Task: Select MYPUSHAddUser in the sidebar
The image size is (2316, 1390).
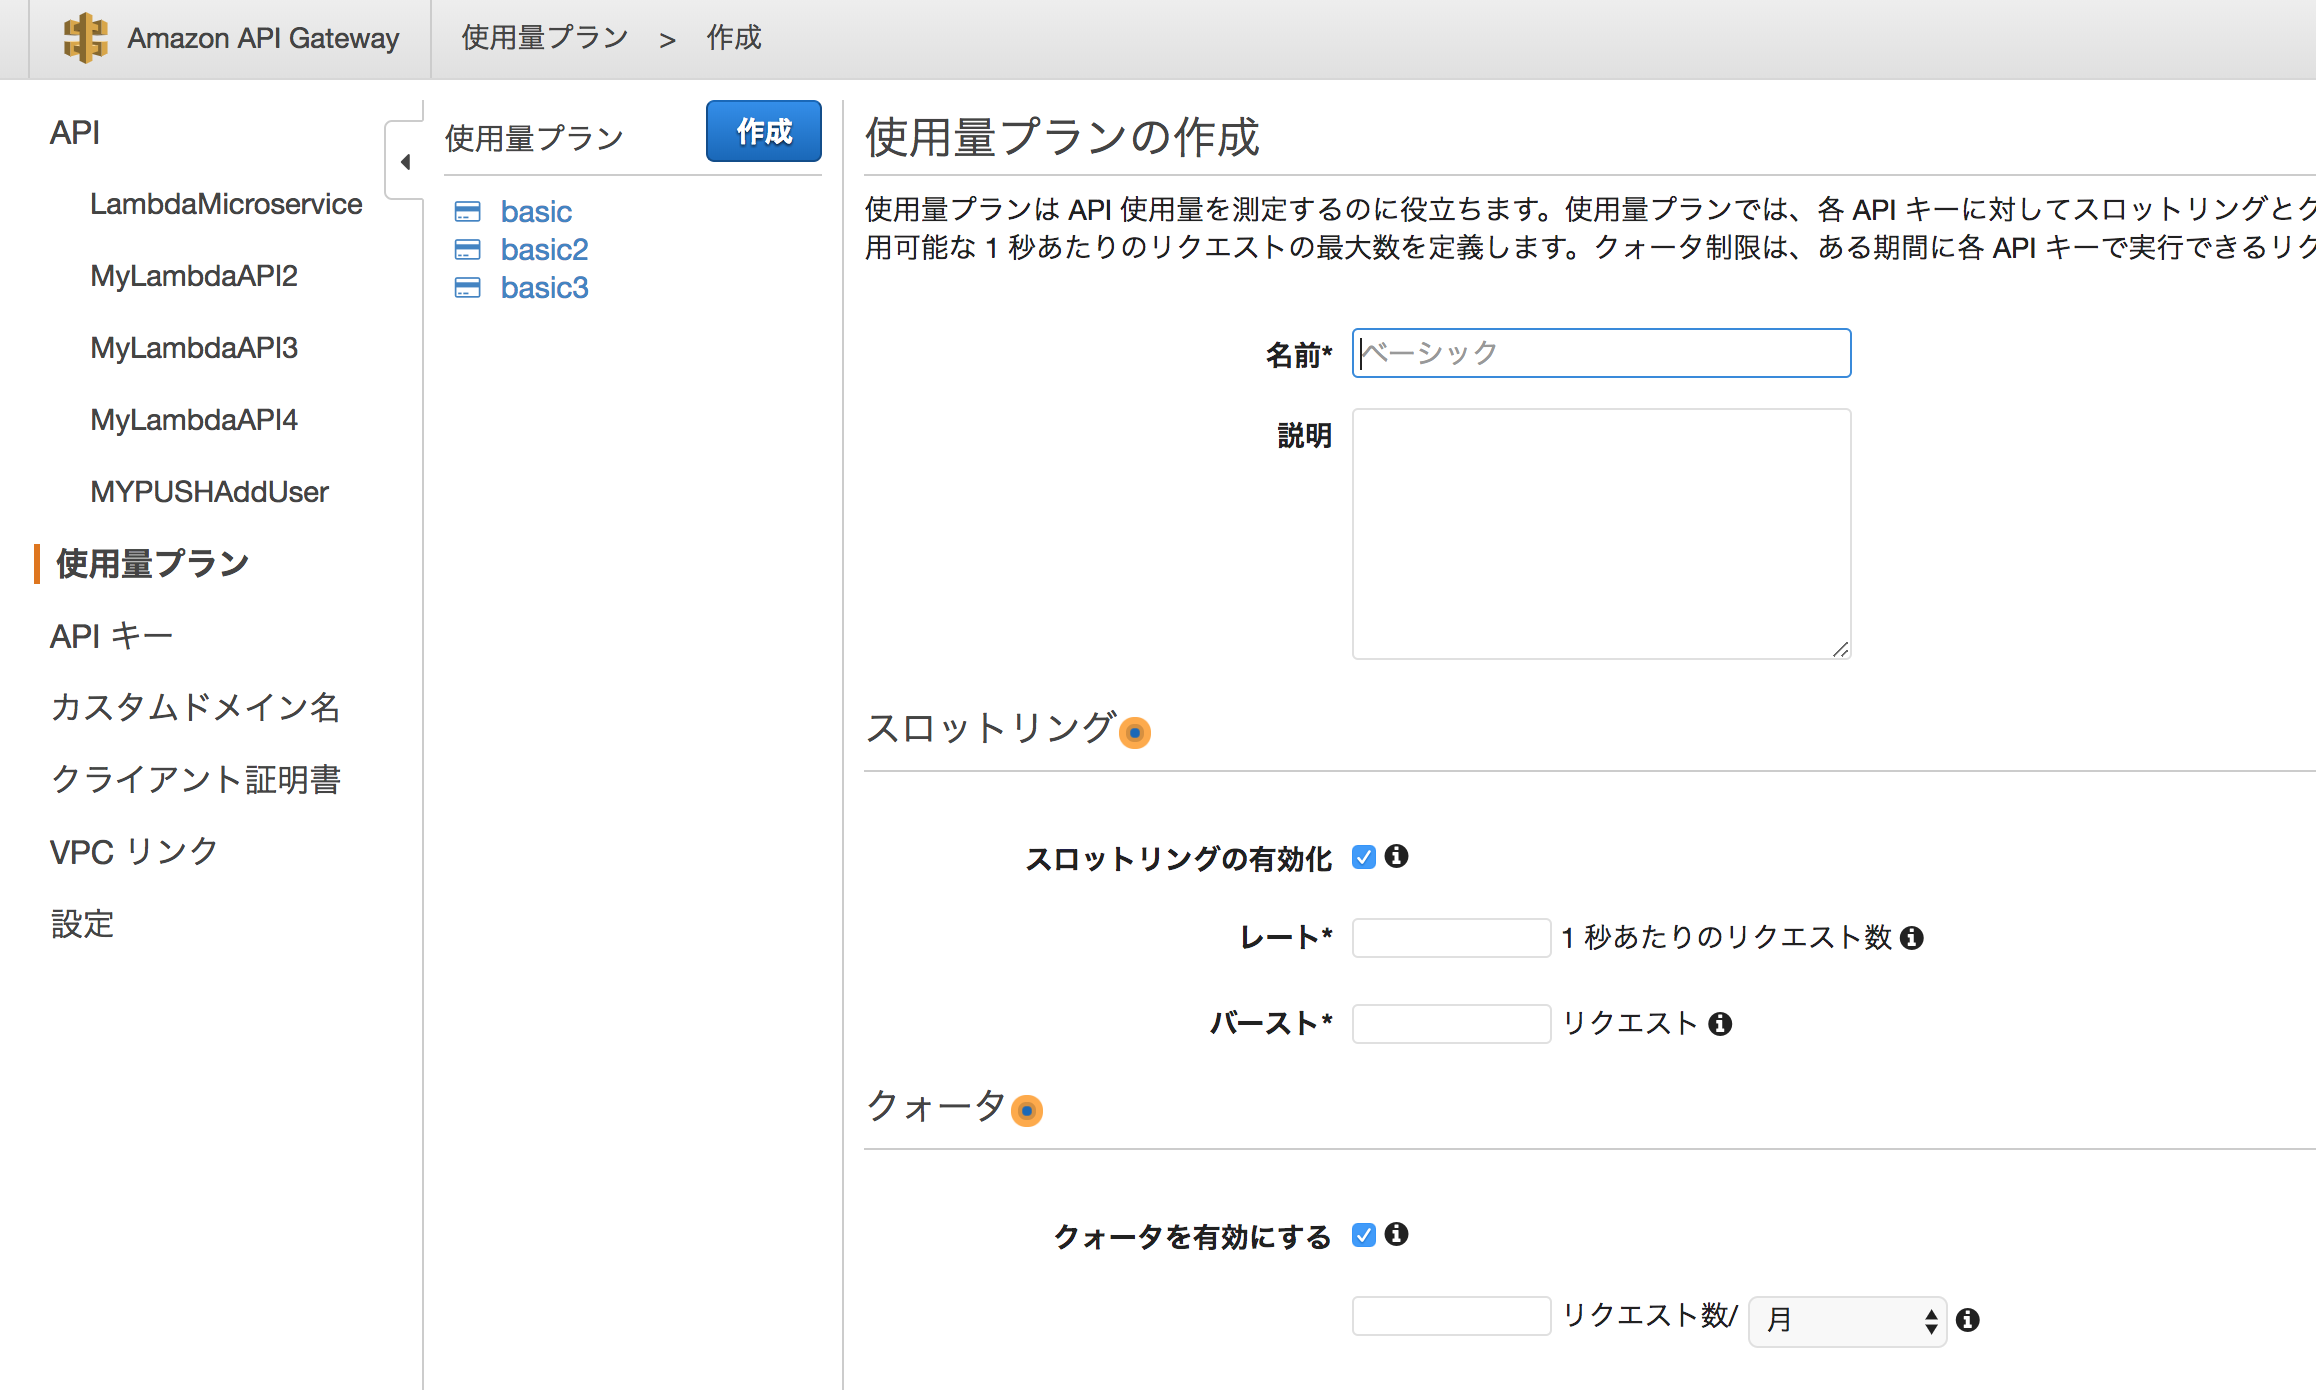Action: pos(209,492)
